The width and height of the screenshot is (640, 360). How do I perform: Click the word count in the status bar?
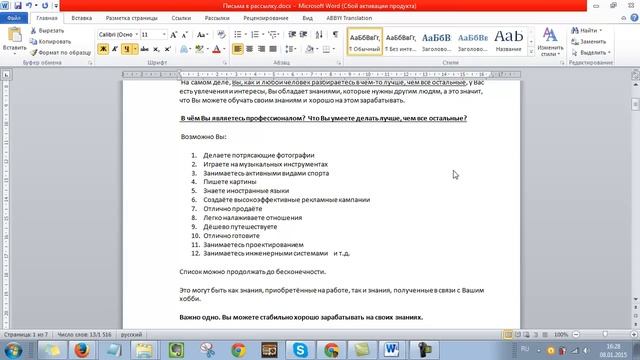coord(84,335)
